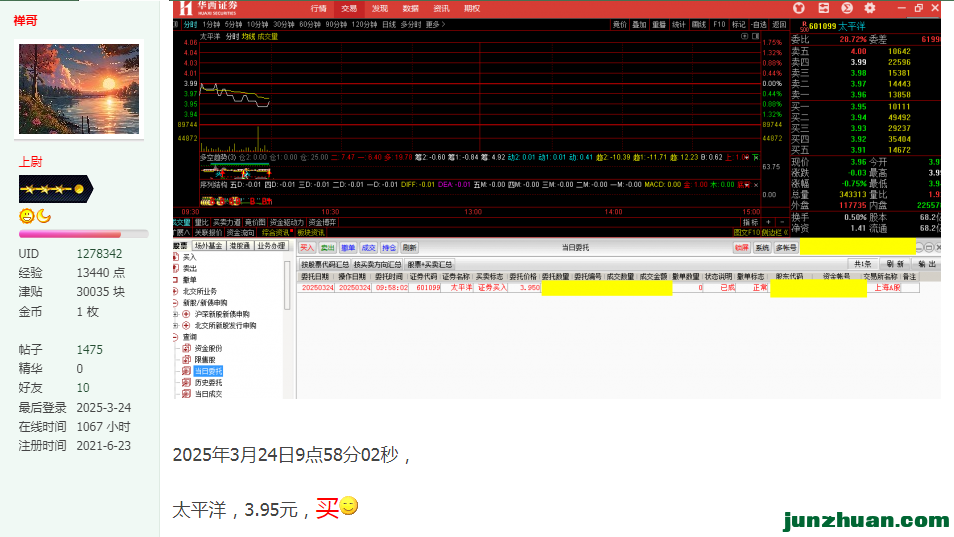This screenshot has width=954, height=537.
Task: Click the order panel round maximize icon
Action: point(929,248)
